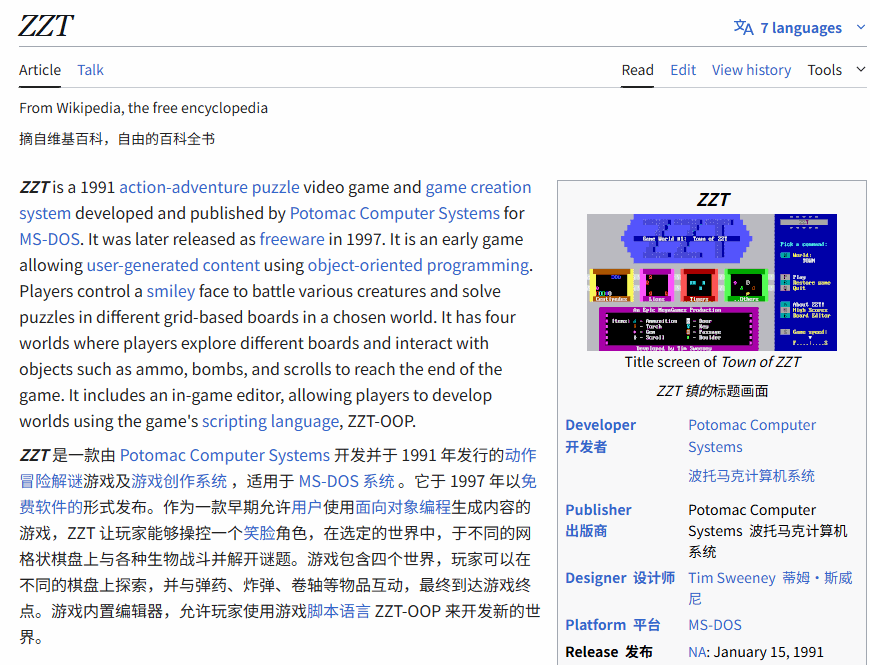Open the 7 languages dropdown
Image resolution: width=870 pixels, height=665 pixels.
click(800, 28)
